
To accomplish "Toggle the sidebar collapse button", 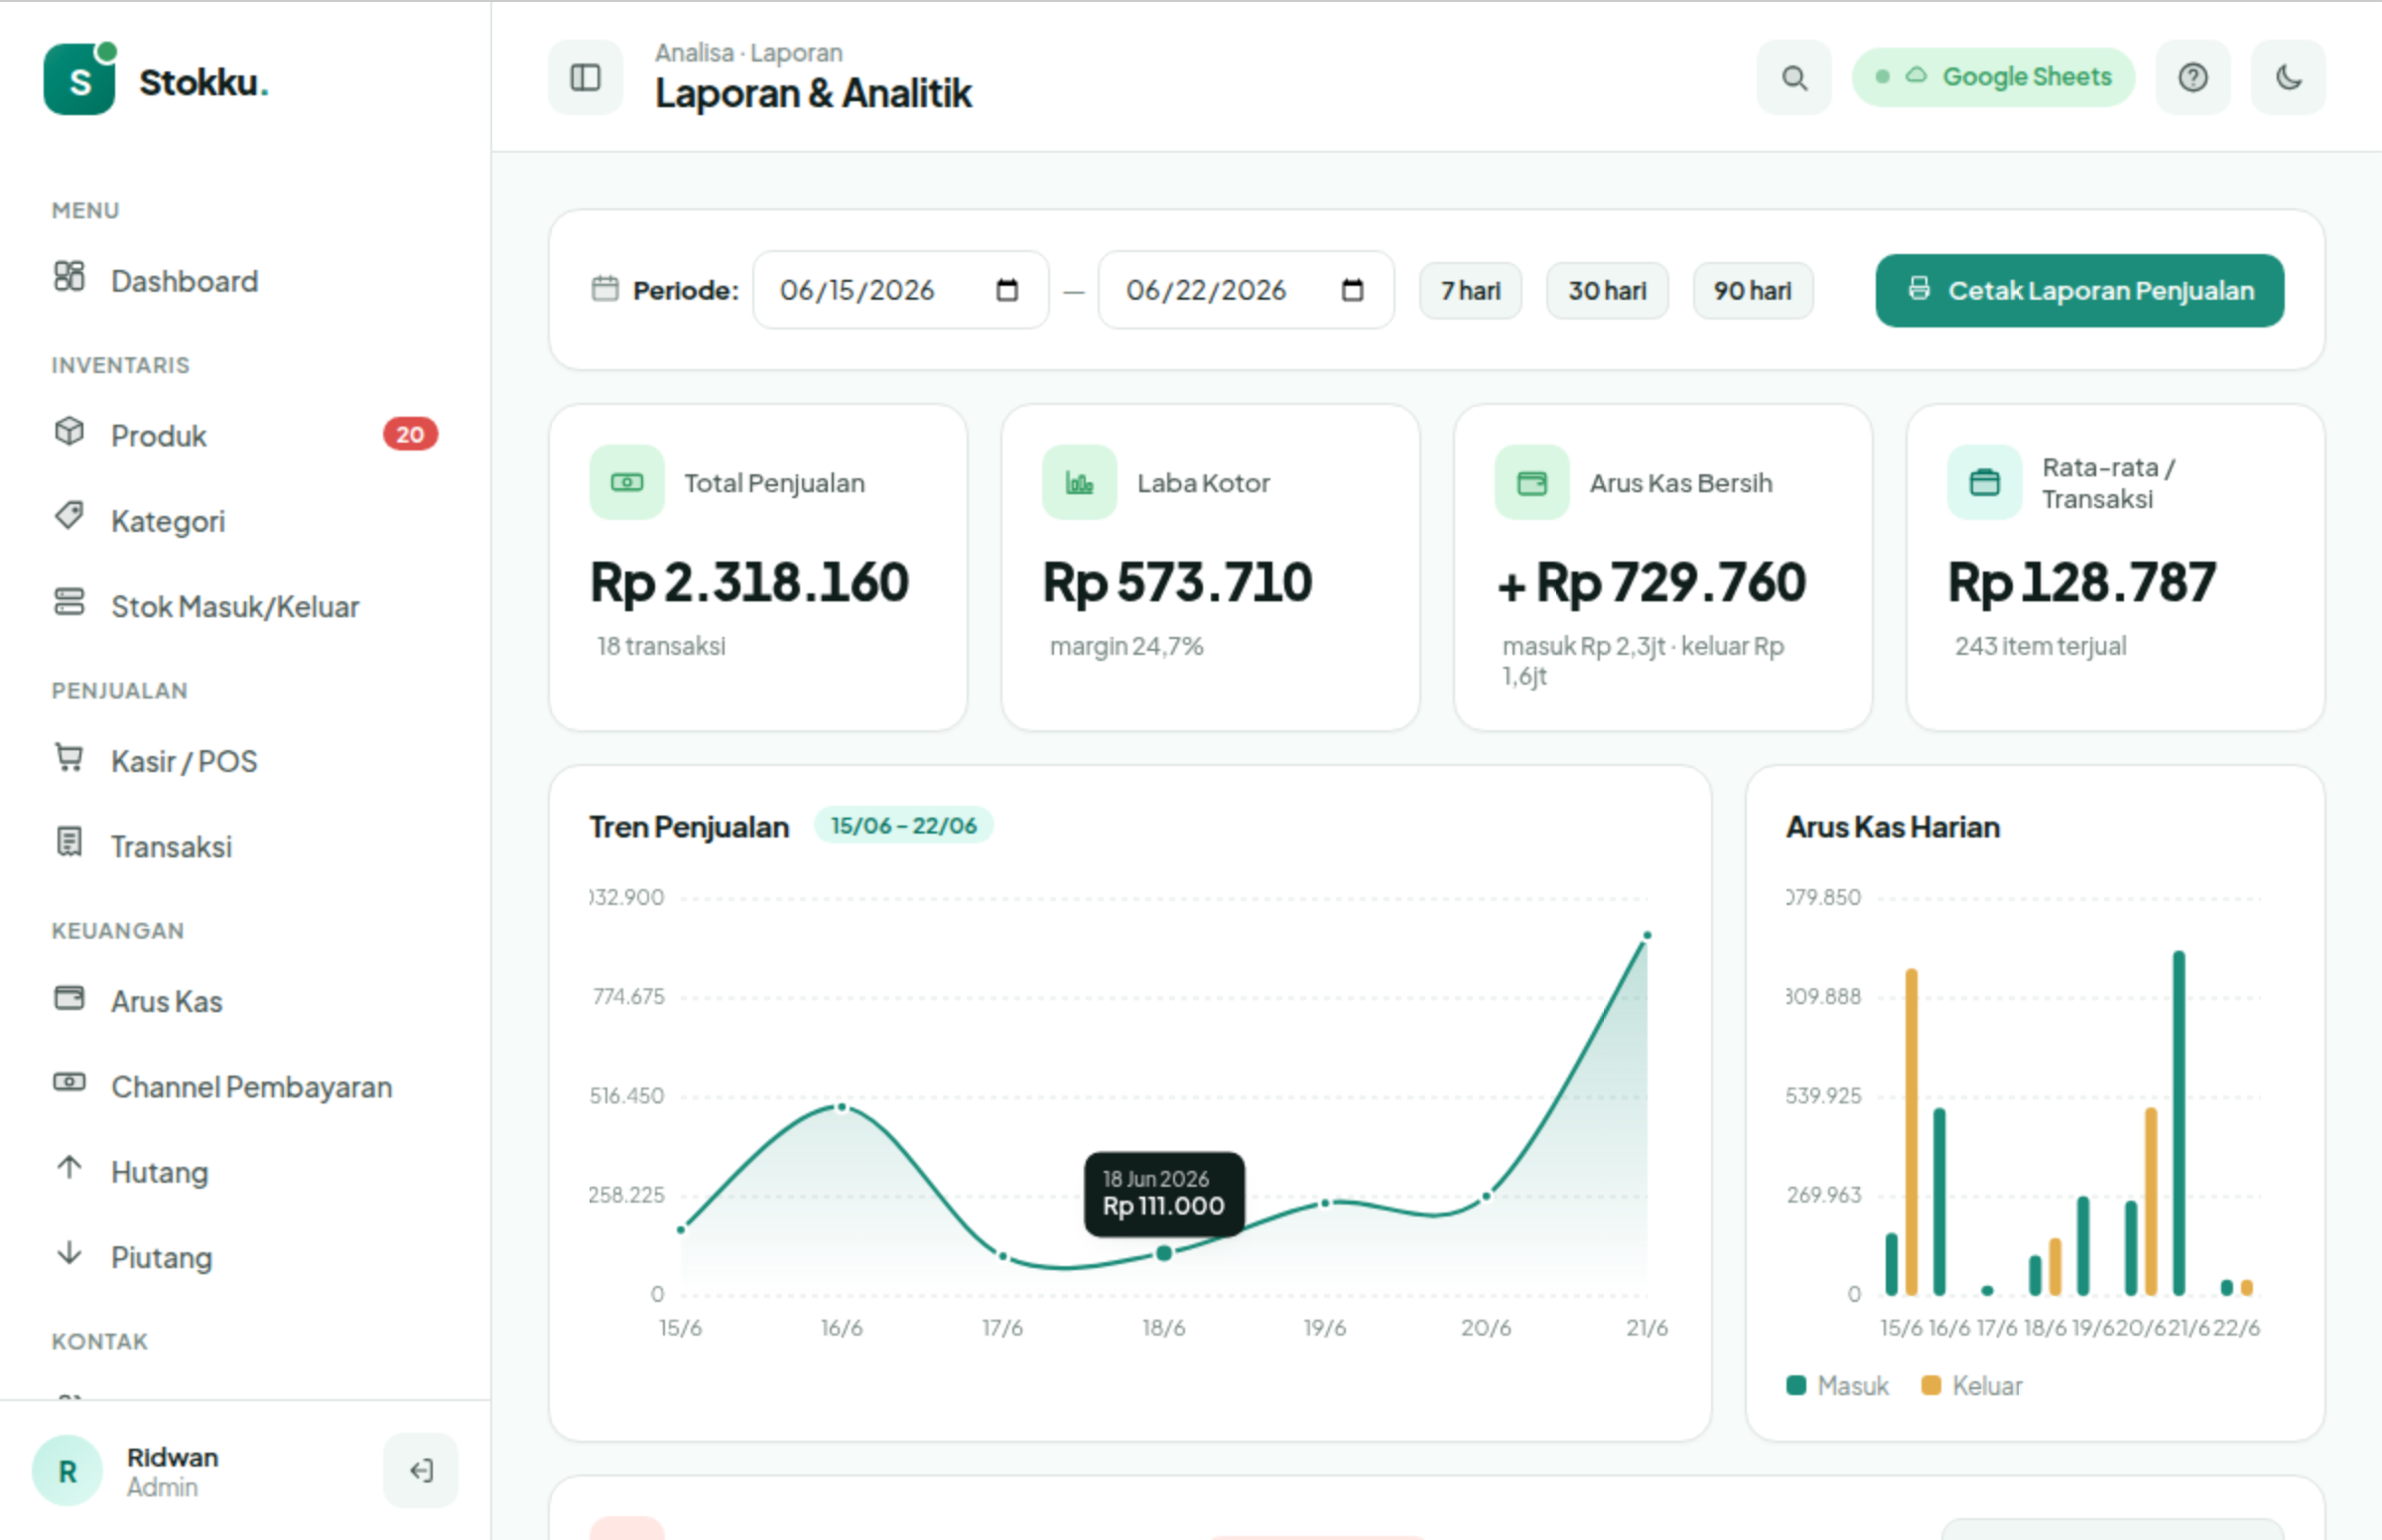I will tap(585, 77).
